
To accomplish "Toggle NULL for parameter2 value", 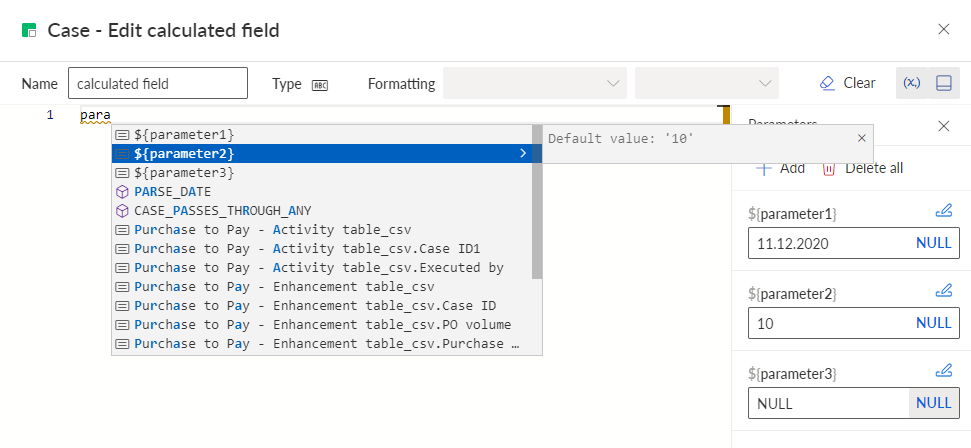I will point(933,323).
